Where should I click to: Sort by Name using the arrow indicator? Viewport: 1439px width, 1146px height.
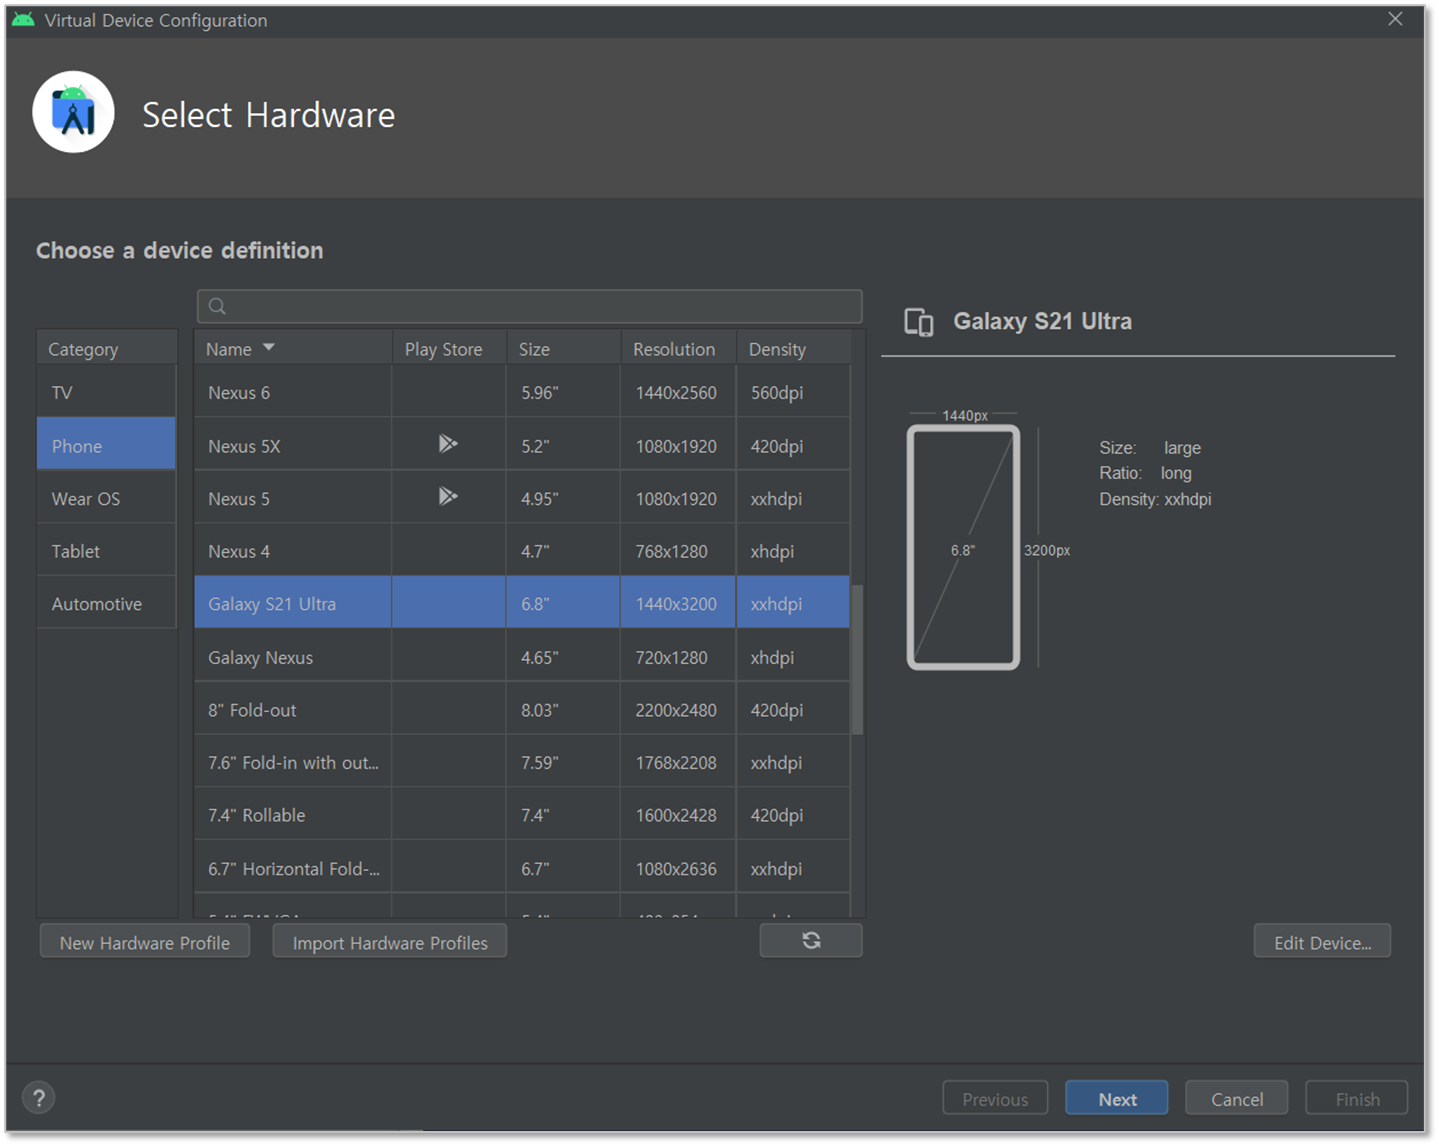click(x=268, y=348)
